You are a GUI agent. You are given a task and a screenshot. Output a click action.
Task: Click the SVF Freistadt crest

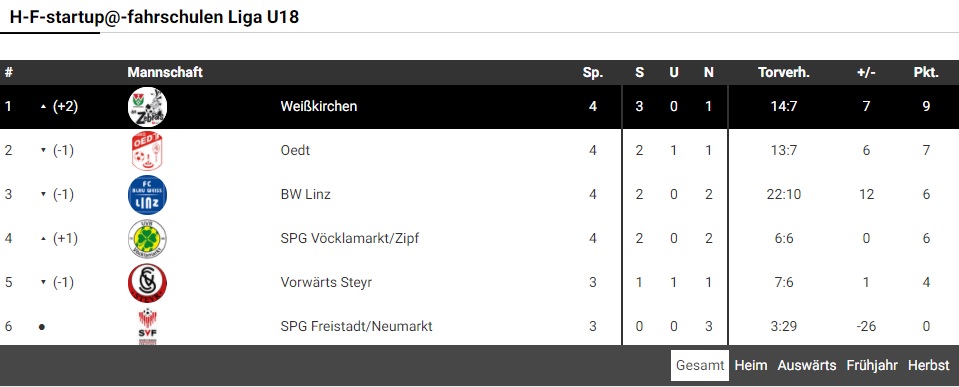pyautogui.click(x=147, y=326)
